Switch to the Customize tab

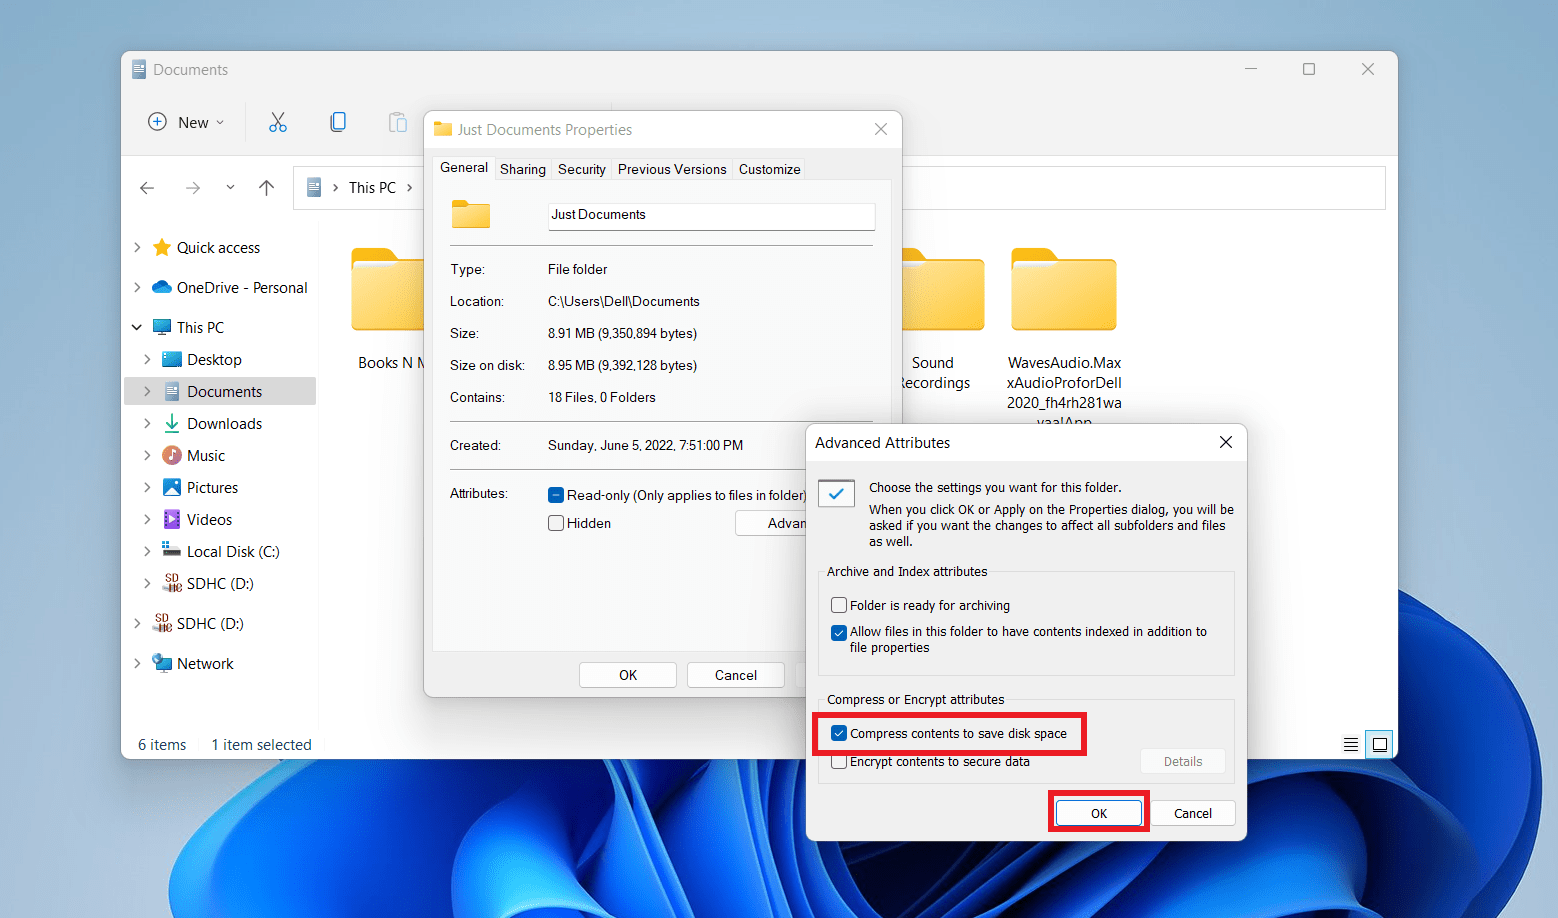click(770, 169)
